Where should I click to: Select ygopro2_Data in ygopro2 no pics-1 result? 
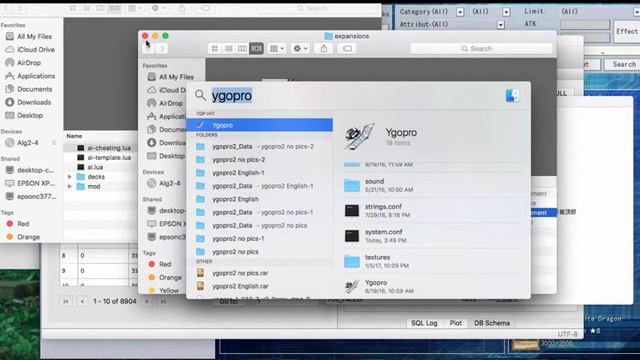259,212
